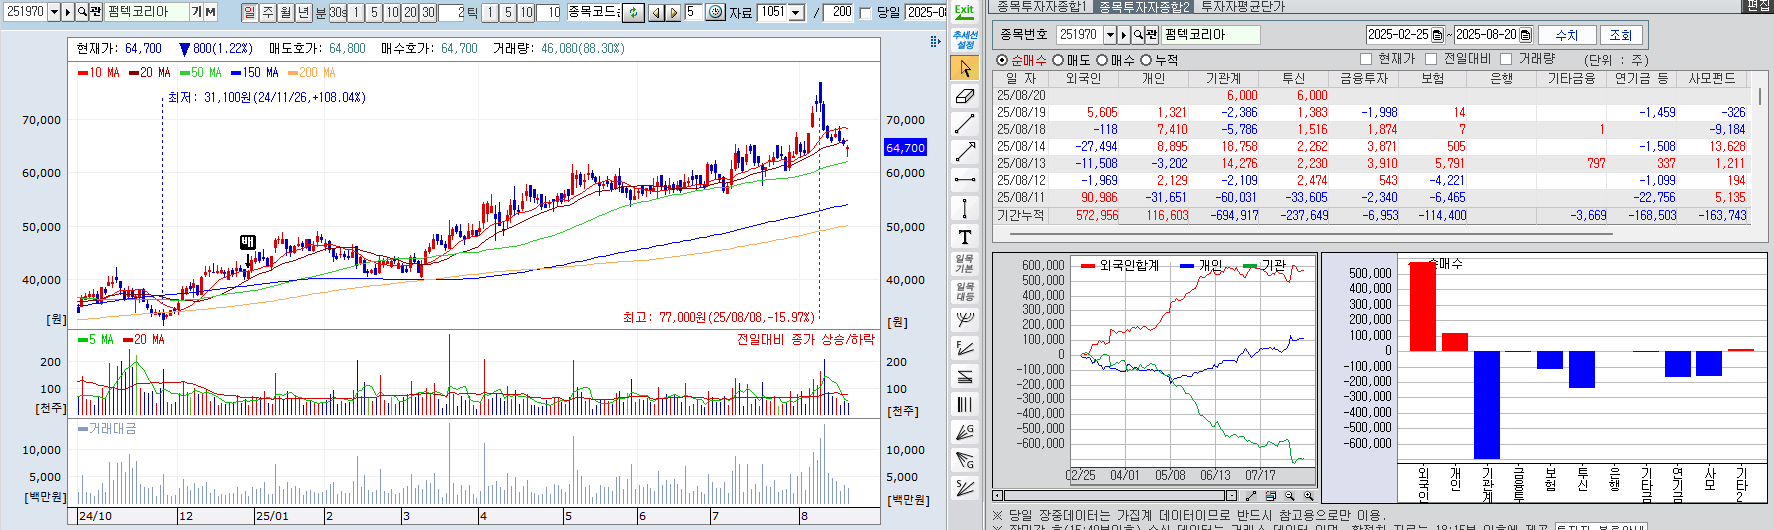Image resolution: width=1774 pixels, height=530 pixels.
Task: Select the arrow pointer tool in drawing toolbar
Action: coord(964,68)
